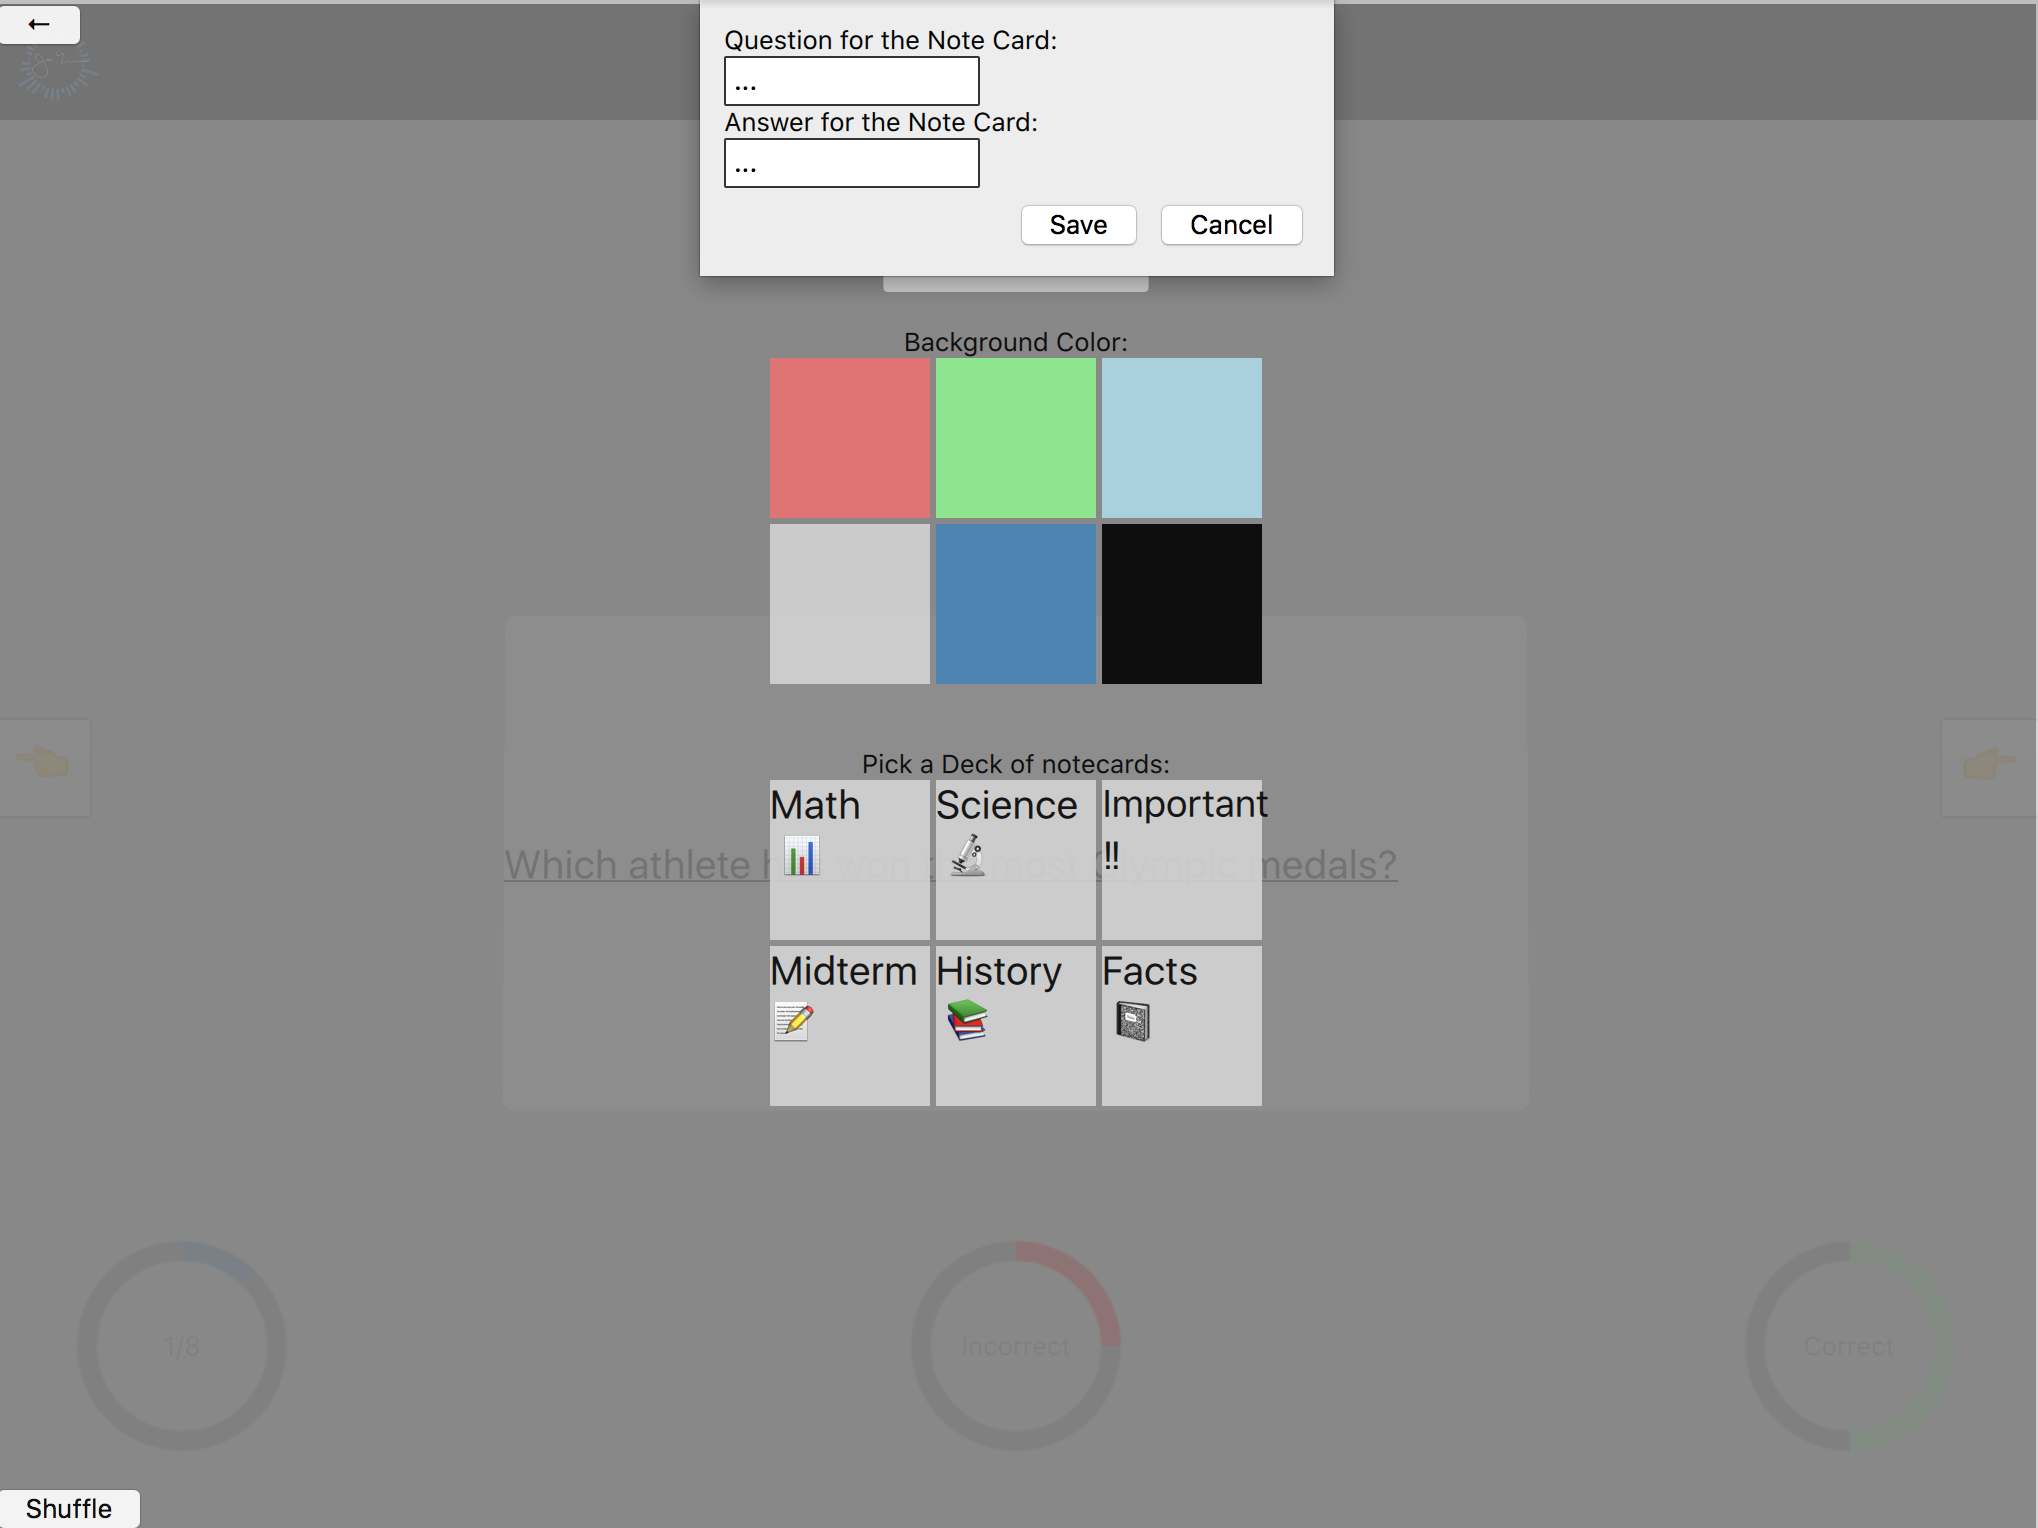Open the Midterm deck memo icon
The height and width of the screenshot is (1528, 2038).
point(793,1021)
